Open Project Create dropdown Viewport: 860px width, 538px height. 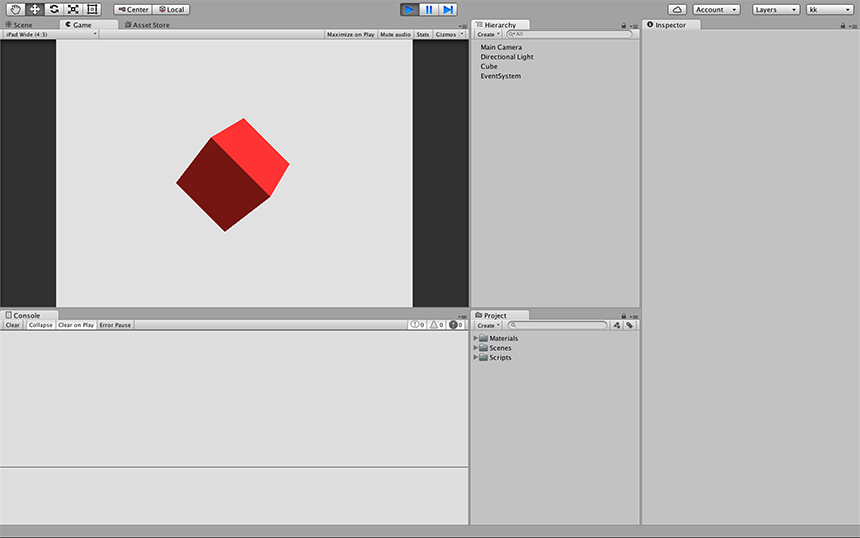click(488, 325)
